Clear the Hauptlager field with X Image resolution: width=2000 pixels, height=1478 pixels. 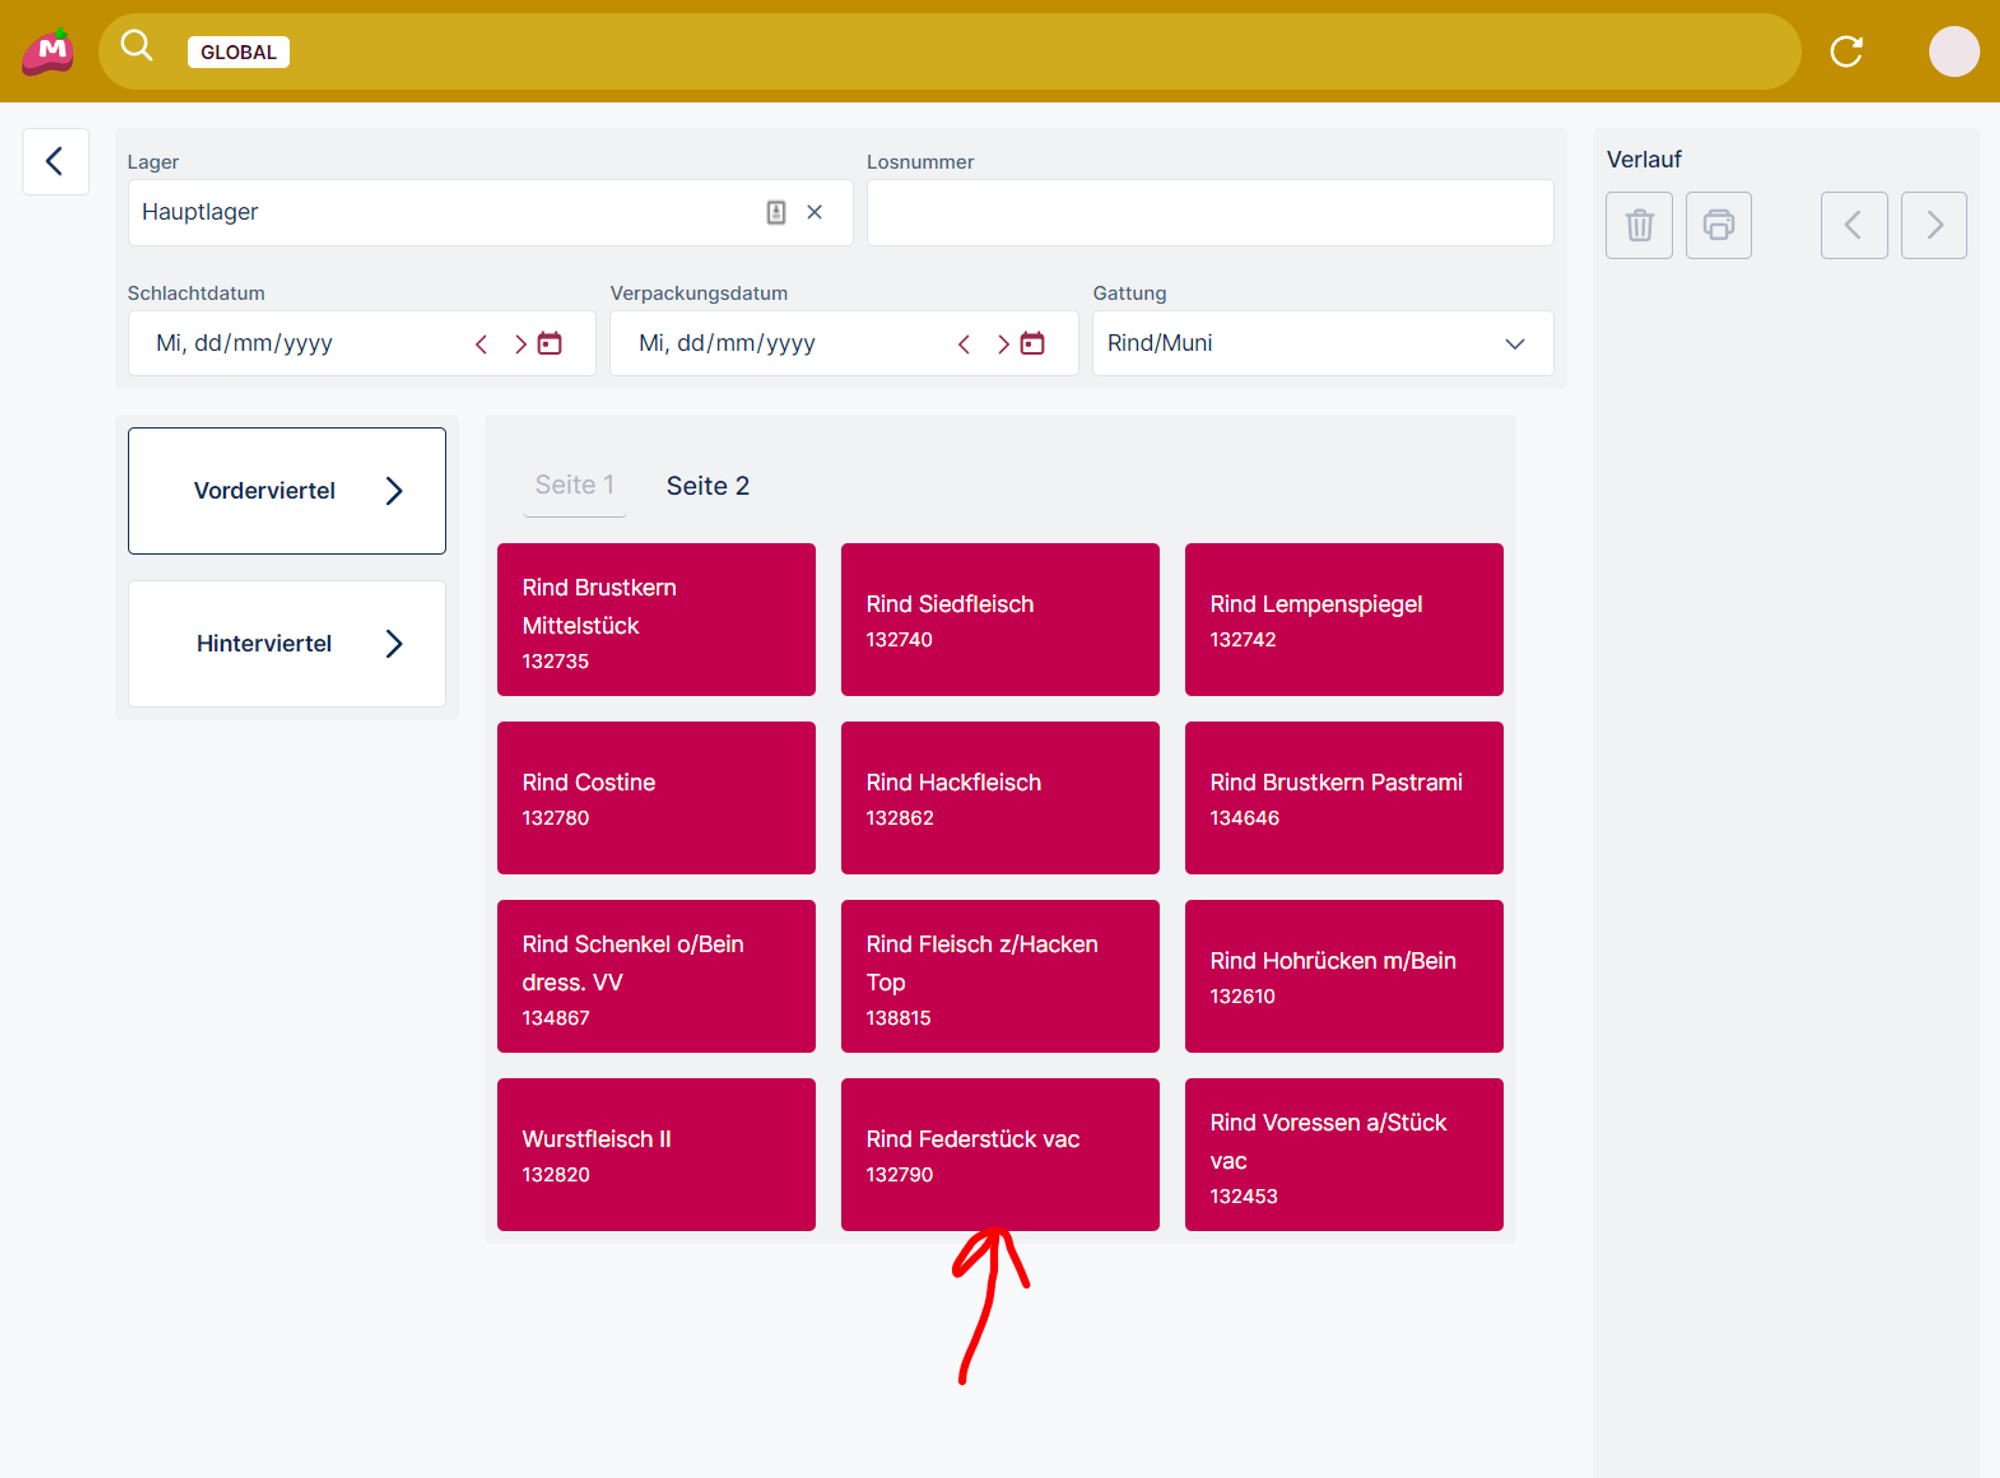point(815,212)
